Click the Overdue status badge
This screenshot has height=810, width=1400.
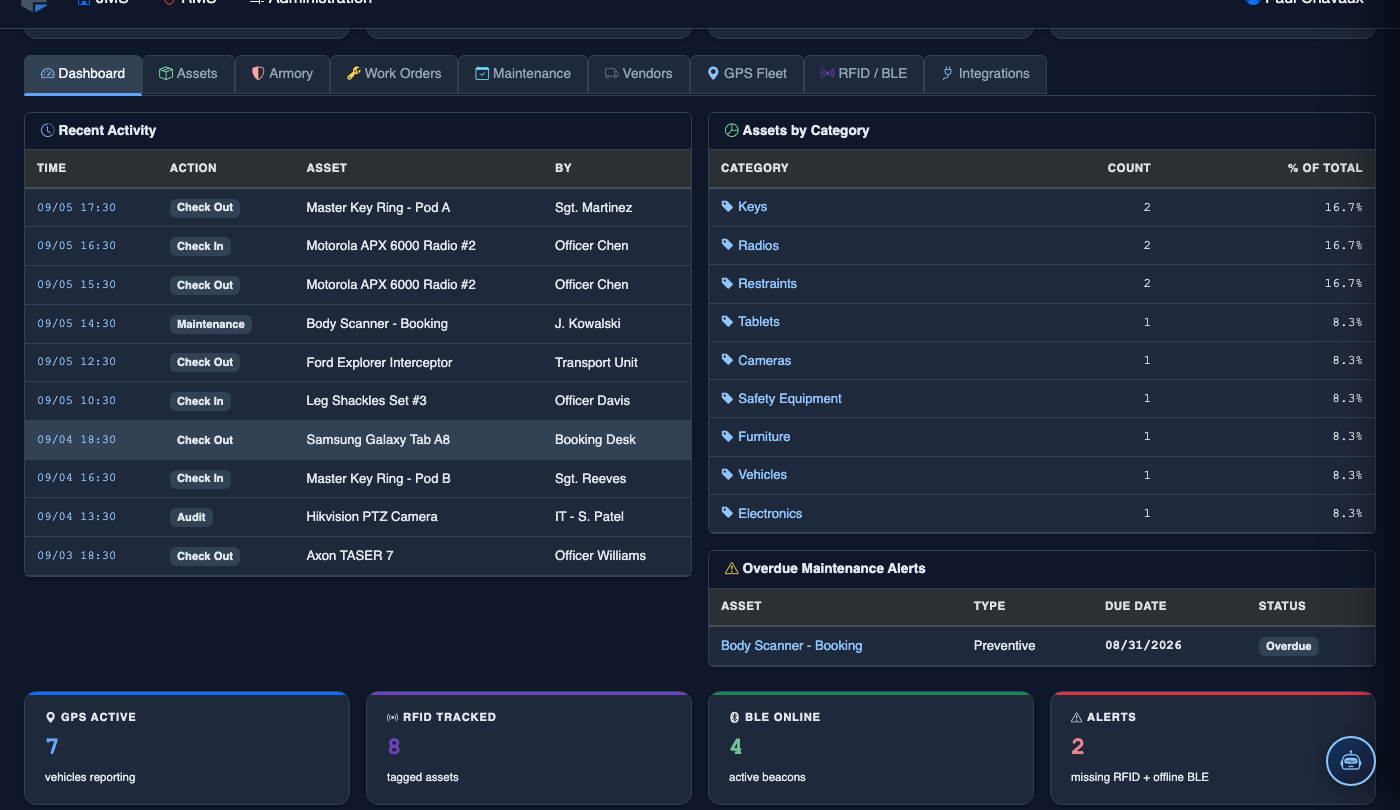(1289, 646)
